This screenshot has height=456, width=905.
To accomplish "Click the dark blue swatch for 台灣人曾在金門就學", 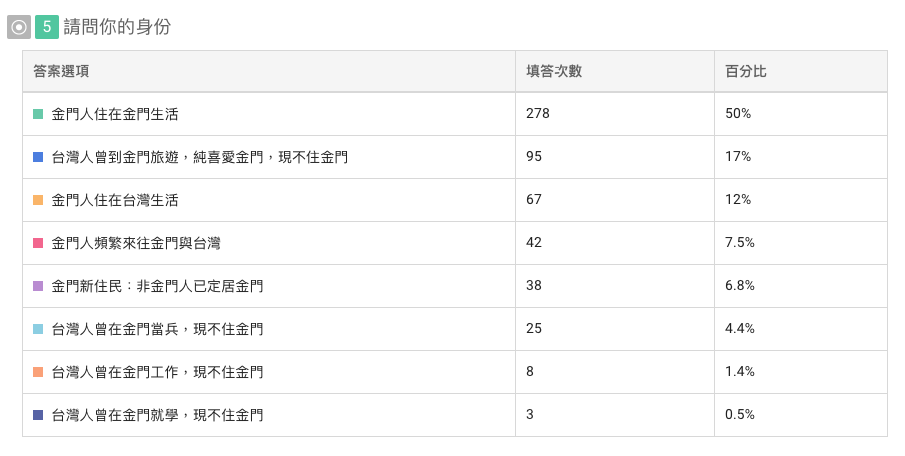I will pyautogui.click(x=38, y=415).
